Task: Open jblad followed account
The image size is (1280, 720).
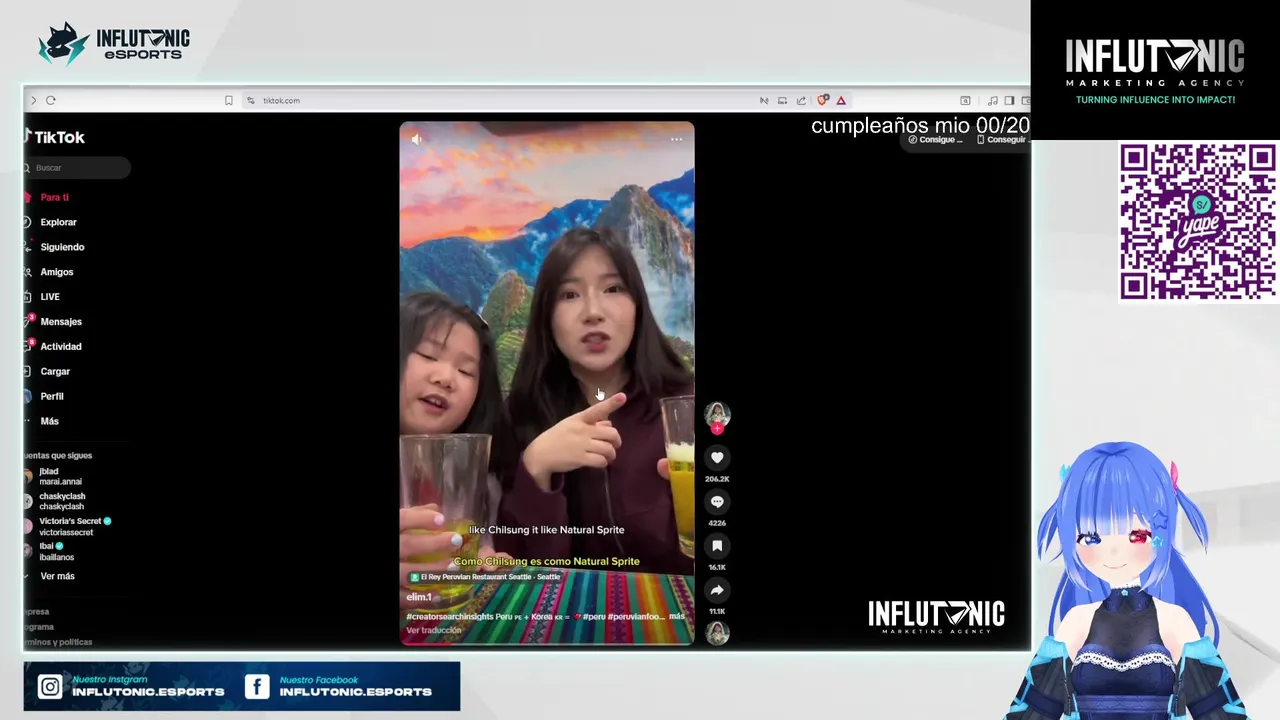Action: (x=55, y=476)
